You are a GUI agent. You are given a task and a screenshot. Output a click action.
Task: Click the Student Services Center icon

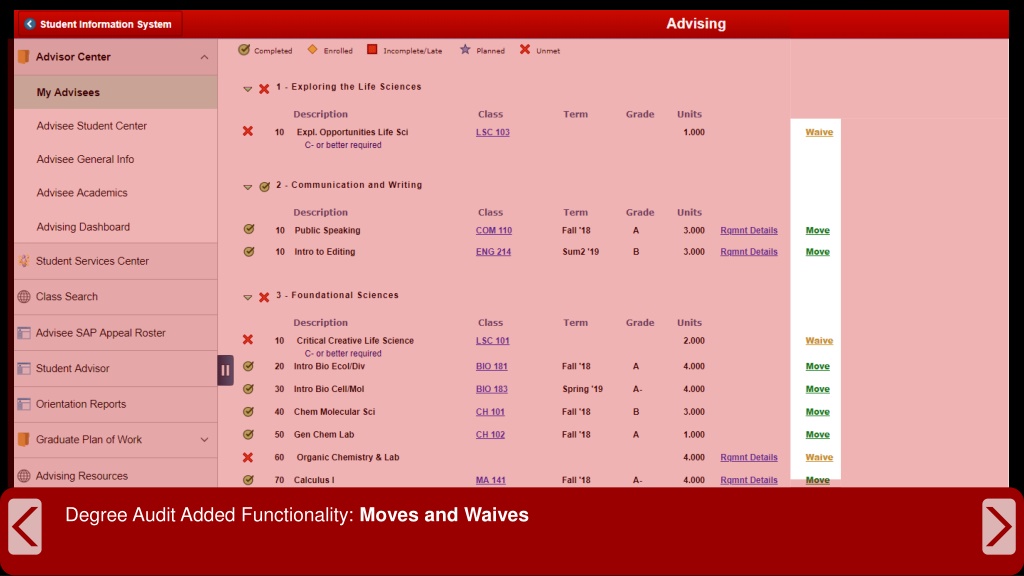click(x=24, y=261)
